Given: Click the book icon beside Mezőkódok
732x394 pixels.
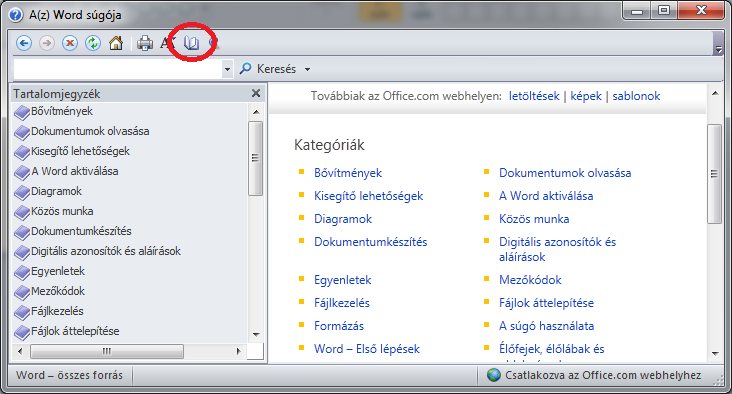Looking at the screenshot, I should pyautogui.click(x=22, y=293).
